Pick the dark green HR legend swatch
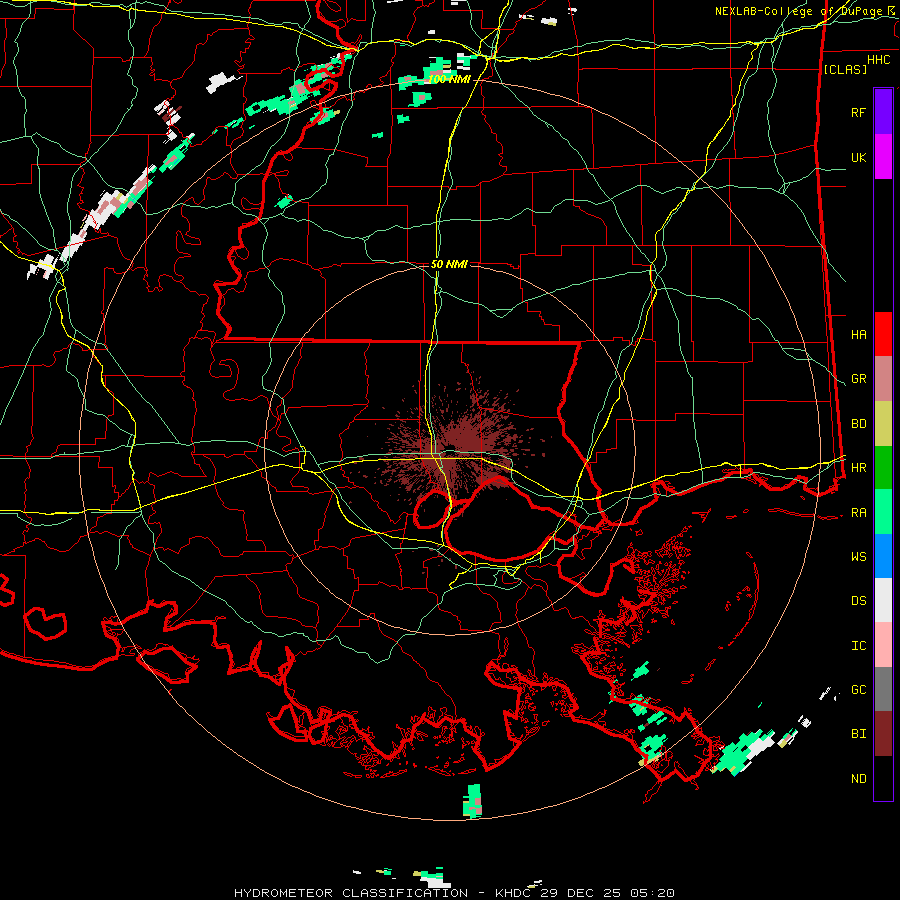This screenshot has width=900, height=900. tap(883, 468)
